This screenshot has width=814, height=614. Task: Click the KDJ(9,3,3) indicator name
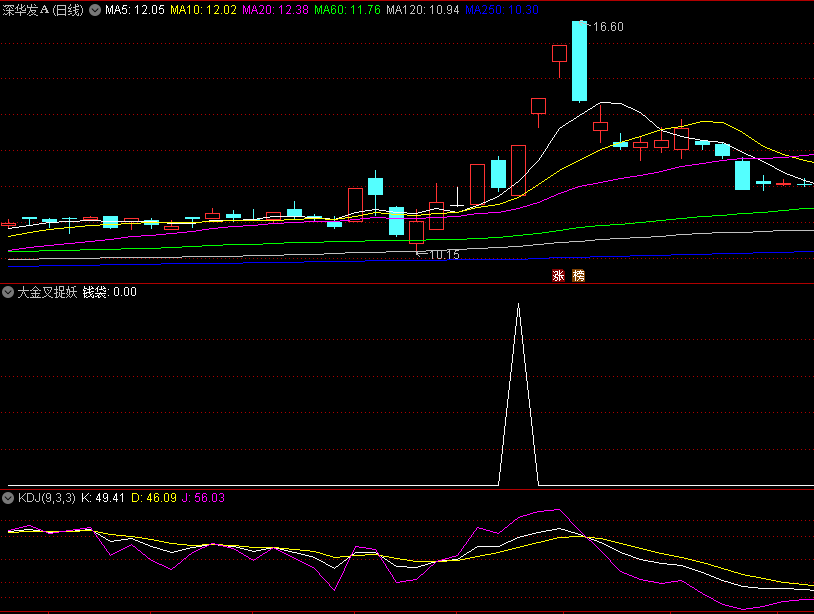point(47,498)
